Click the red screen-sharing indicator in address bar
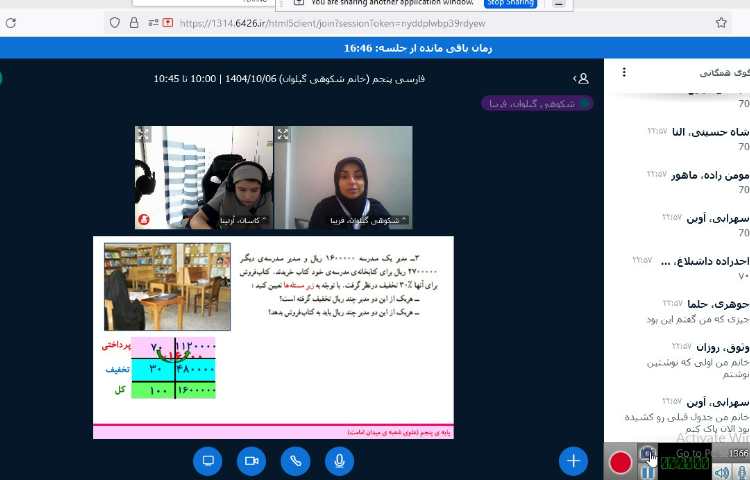This screenshot has width=750, height=480. coord(168,22)
